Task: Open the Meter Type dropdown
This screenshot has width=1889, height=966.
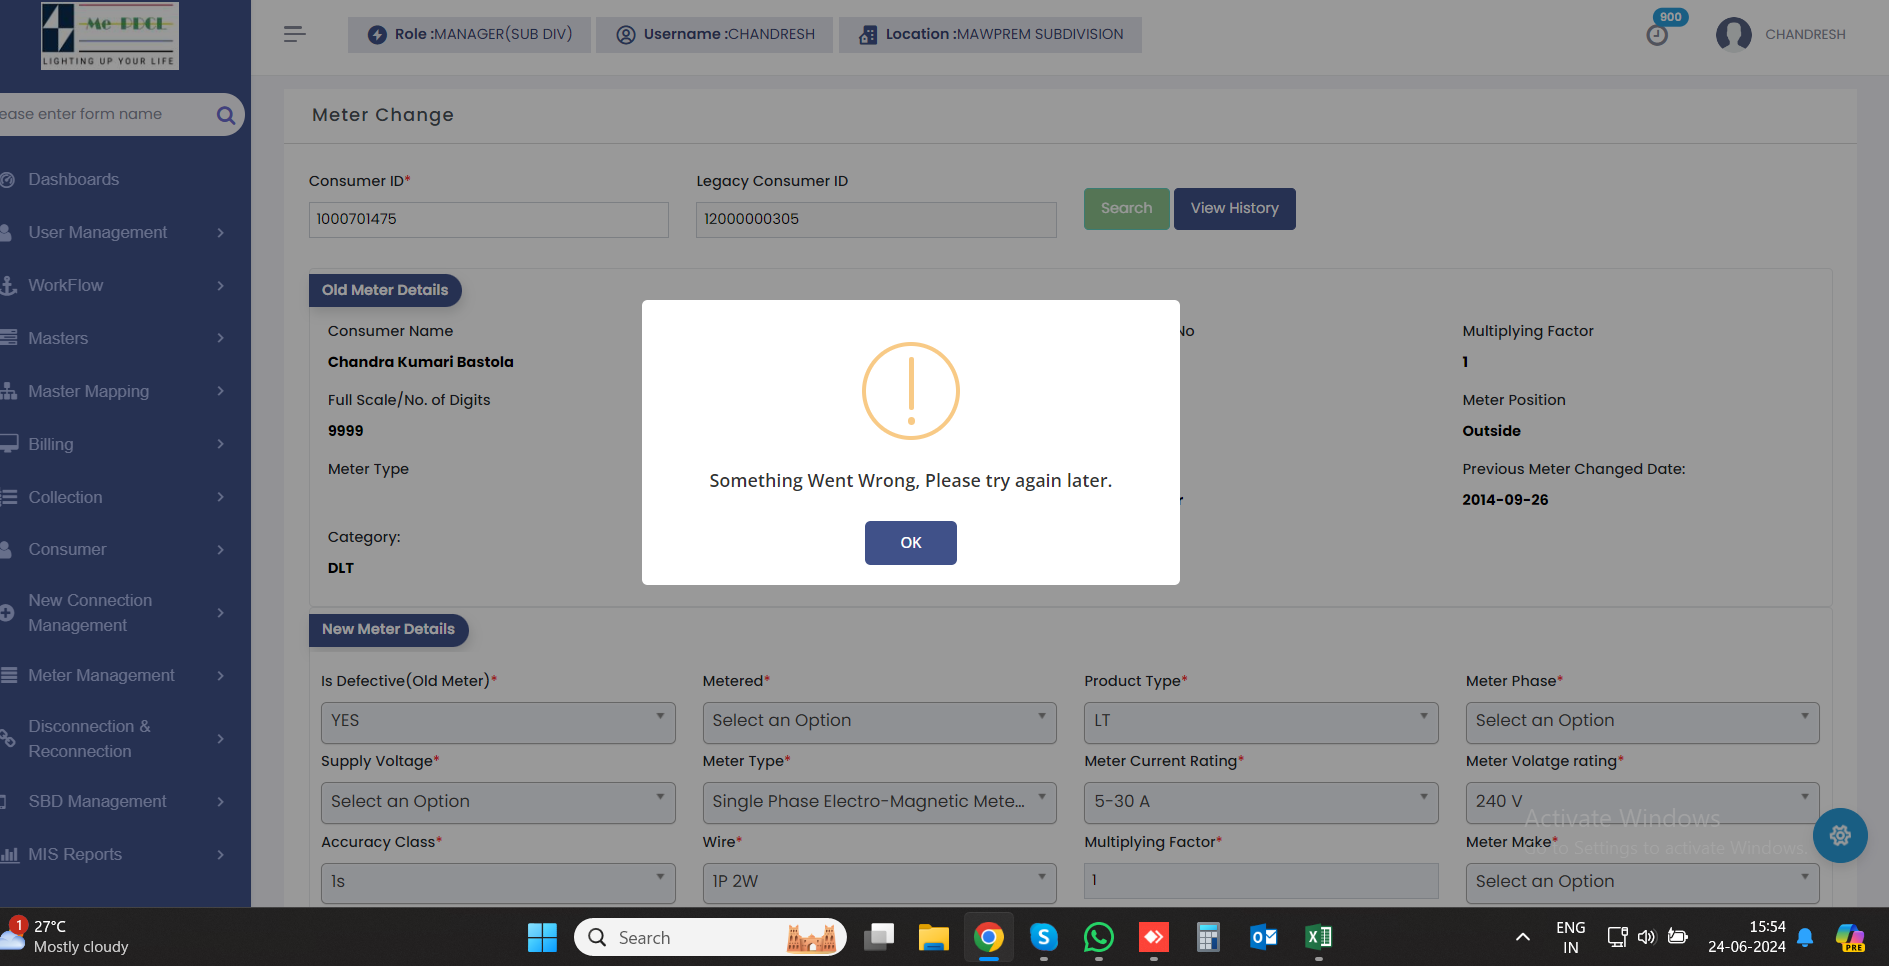Action: pos(879,803)
